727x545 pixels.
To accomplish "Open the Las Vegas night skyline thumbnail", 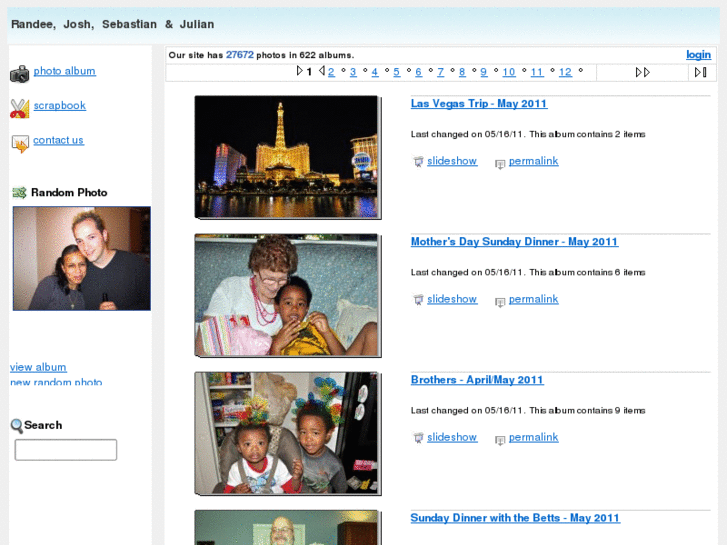I will 287,157.
